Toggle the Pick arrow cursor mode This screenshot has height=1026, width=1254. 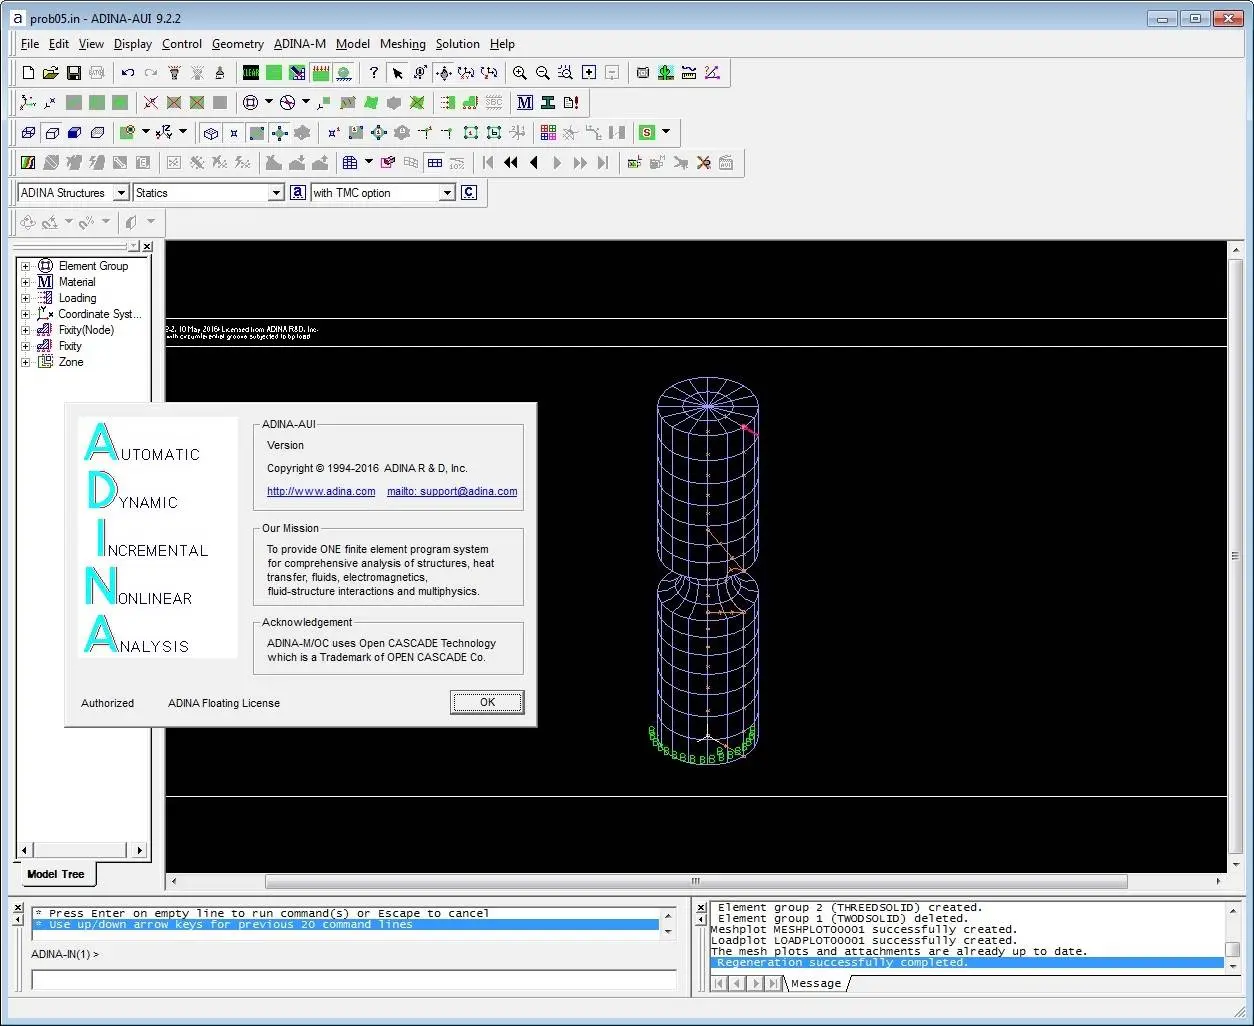click(398, 73)
